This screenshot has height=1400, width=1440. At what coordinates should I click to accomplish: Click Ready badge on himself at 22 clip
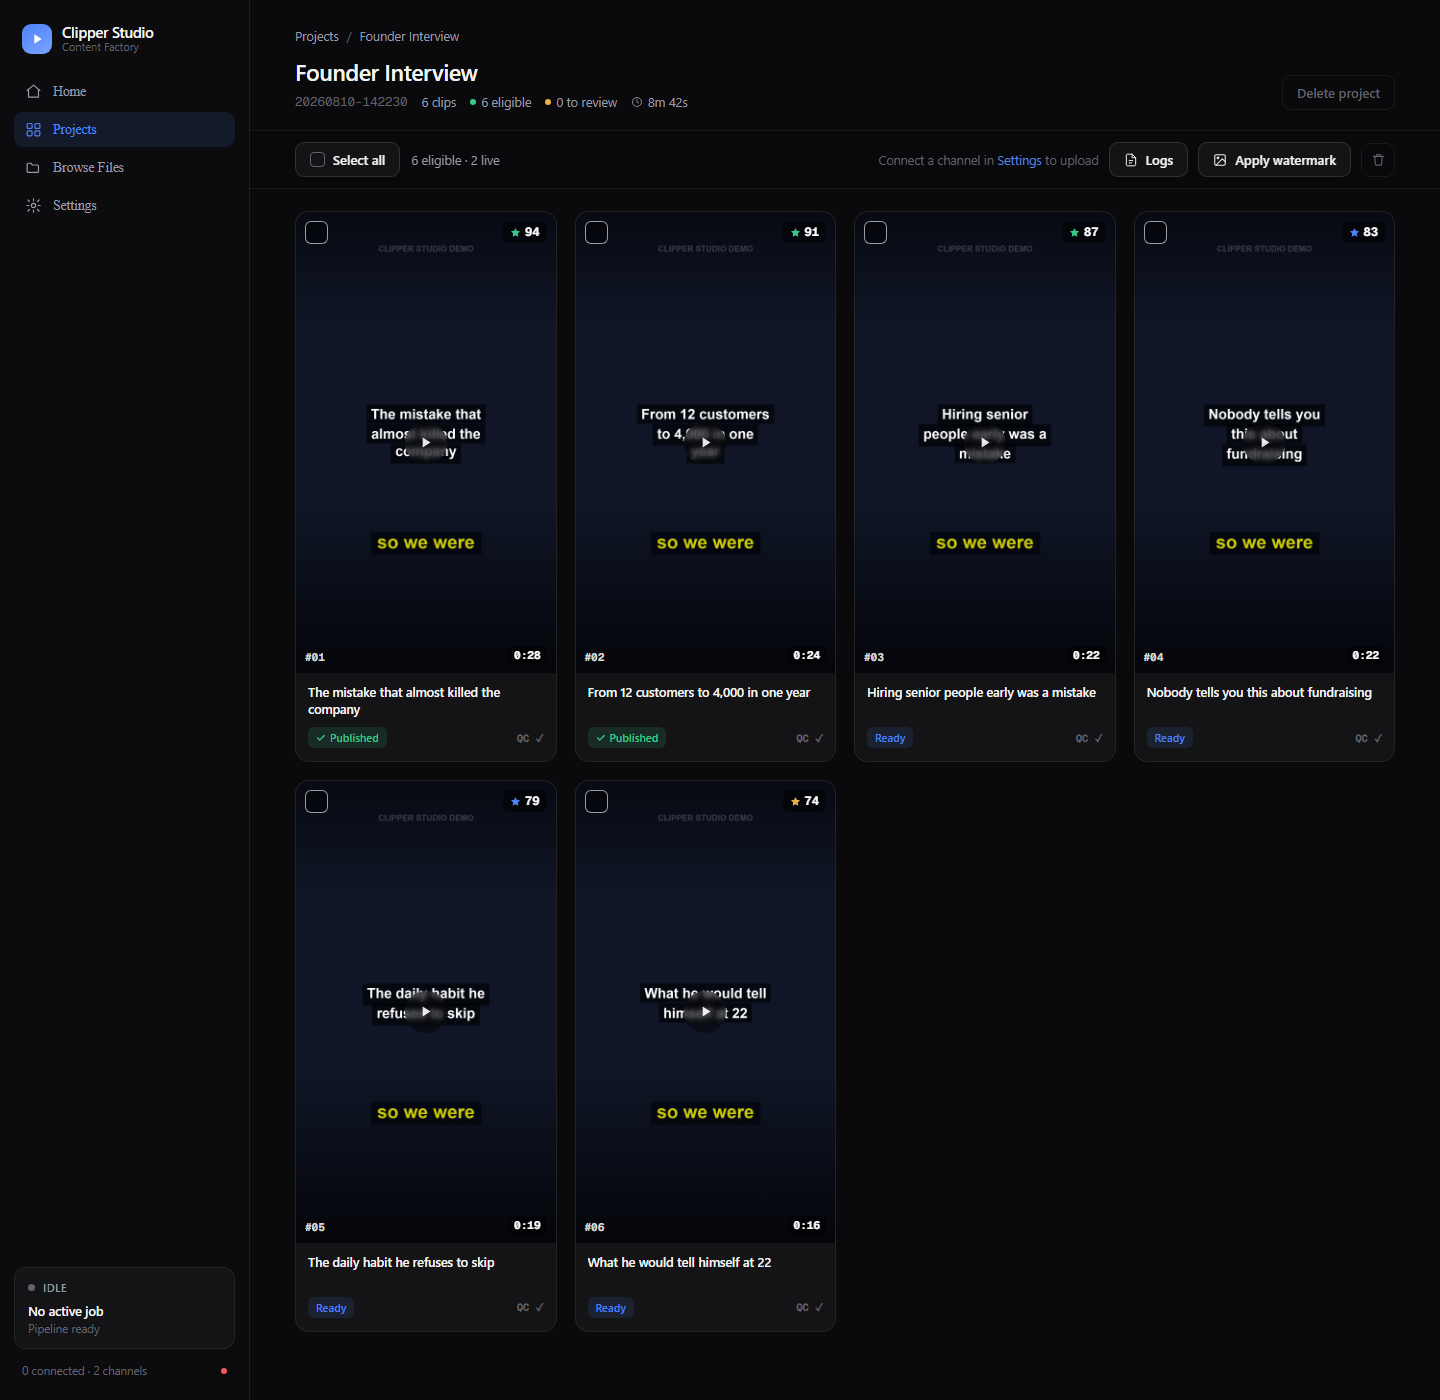[x=610, y=1308]
